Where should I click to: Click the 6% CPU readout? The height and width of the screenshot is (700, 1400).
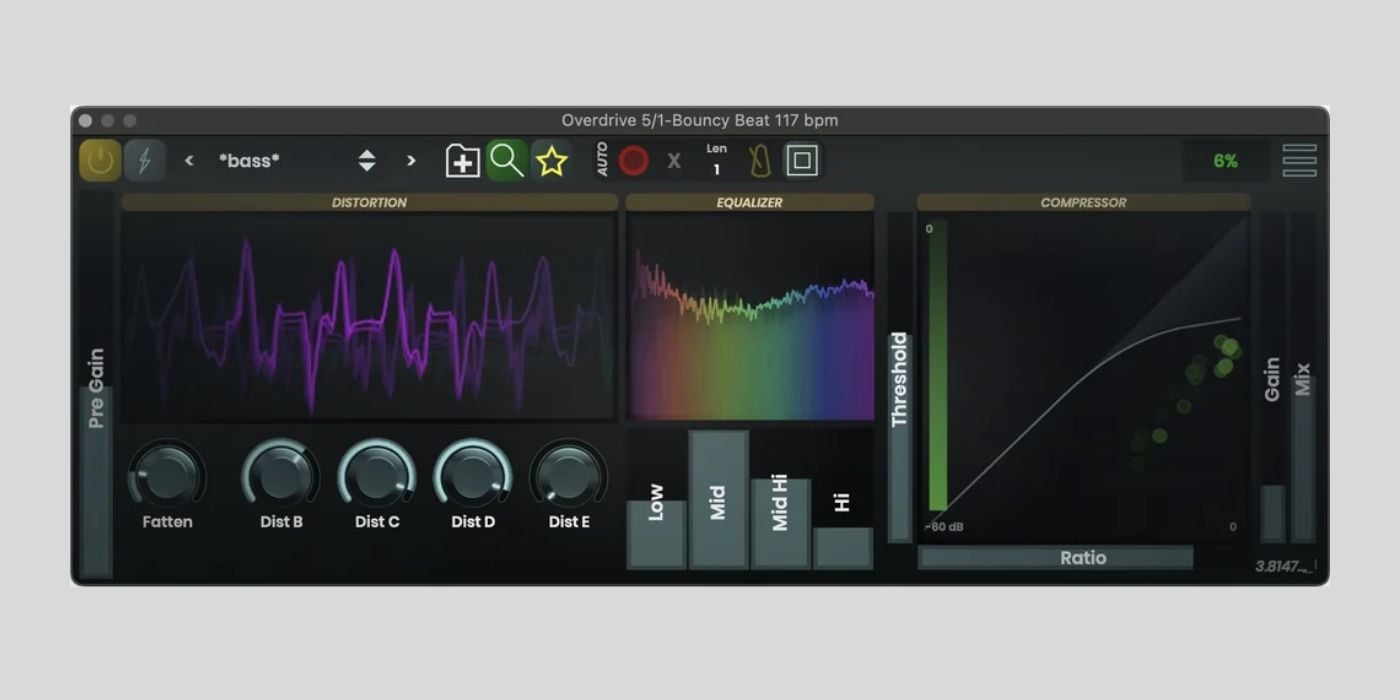click(1226, 161)
